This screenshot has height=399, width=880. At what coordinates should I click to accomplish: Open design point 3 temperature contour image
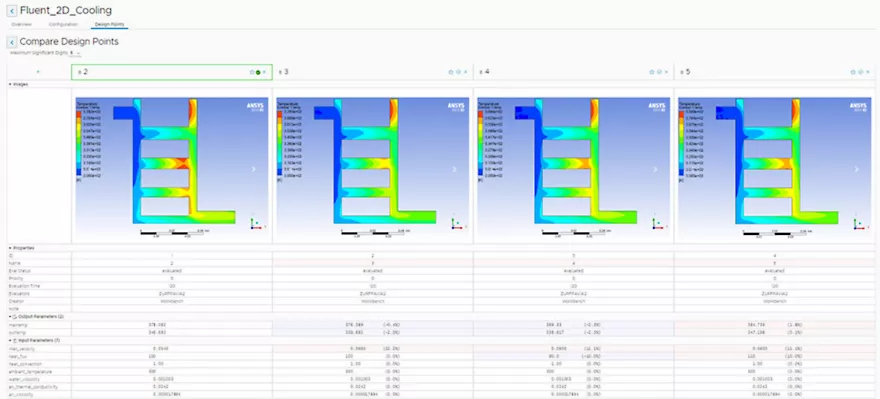tap(373, 166)
